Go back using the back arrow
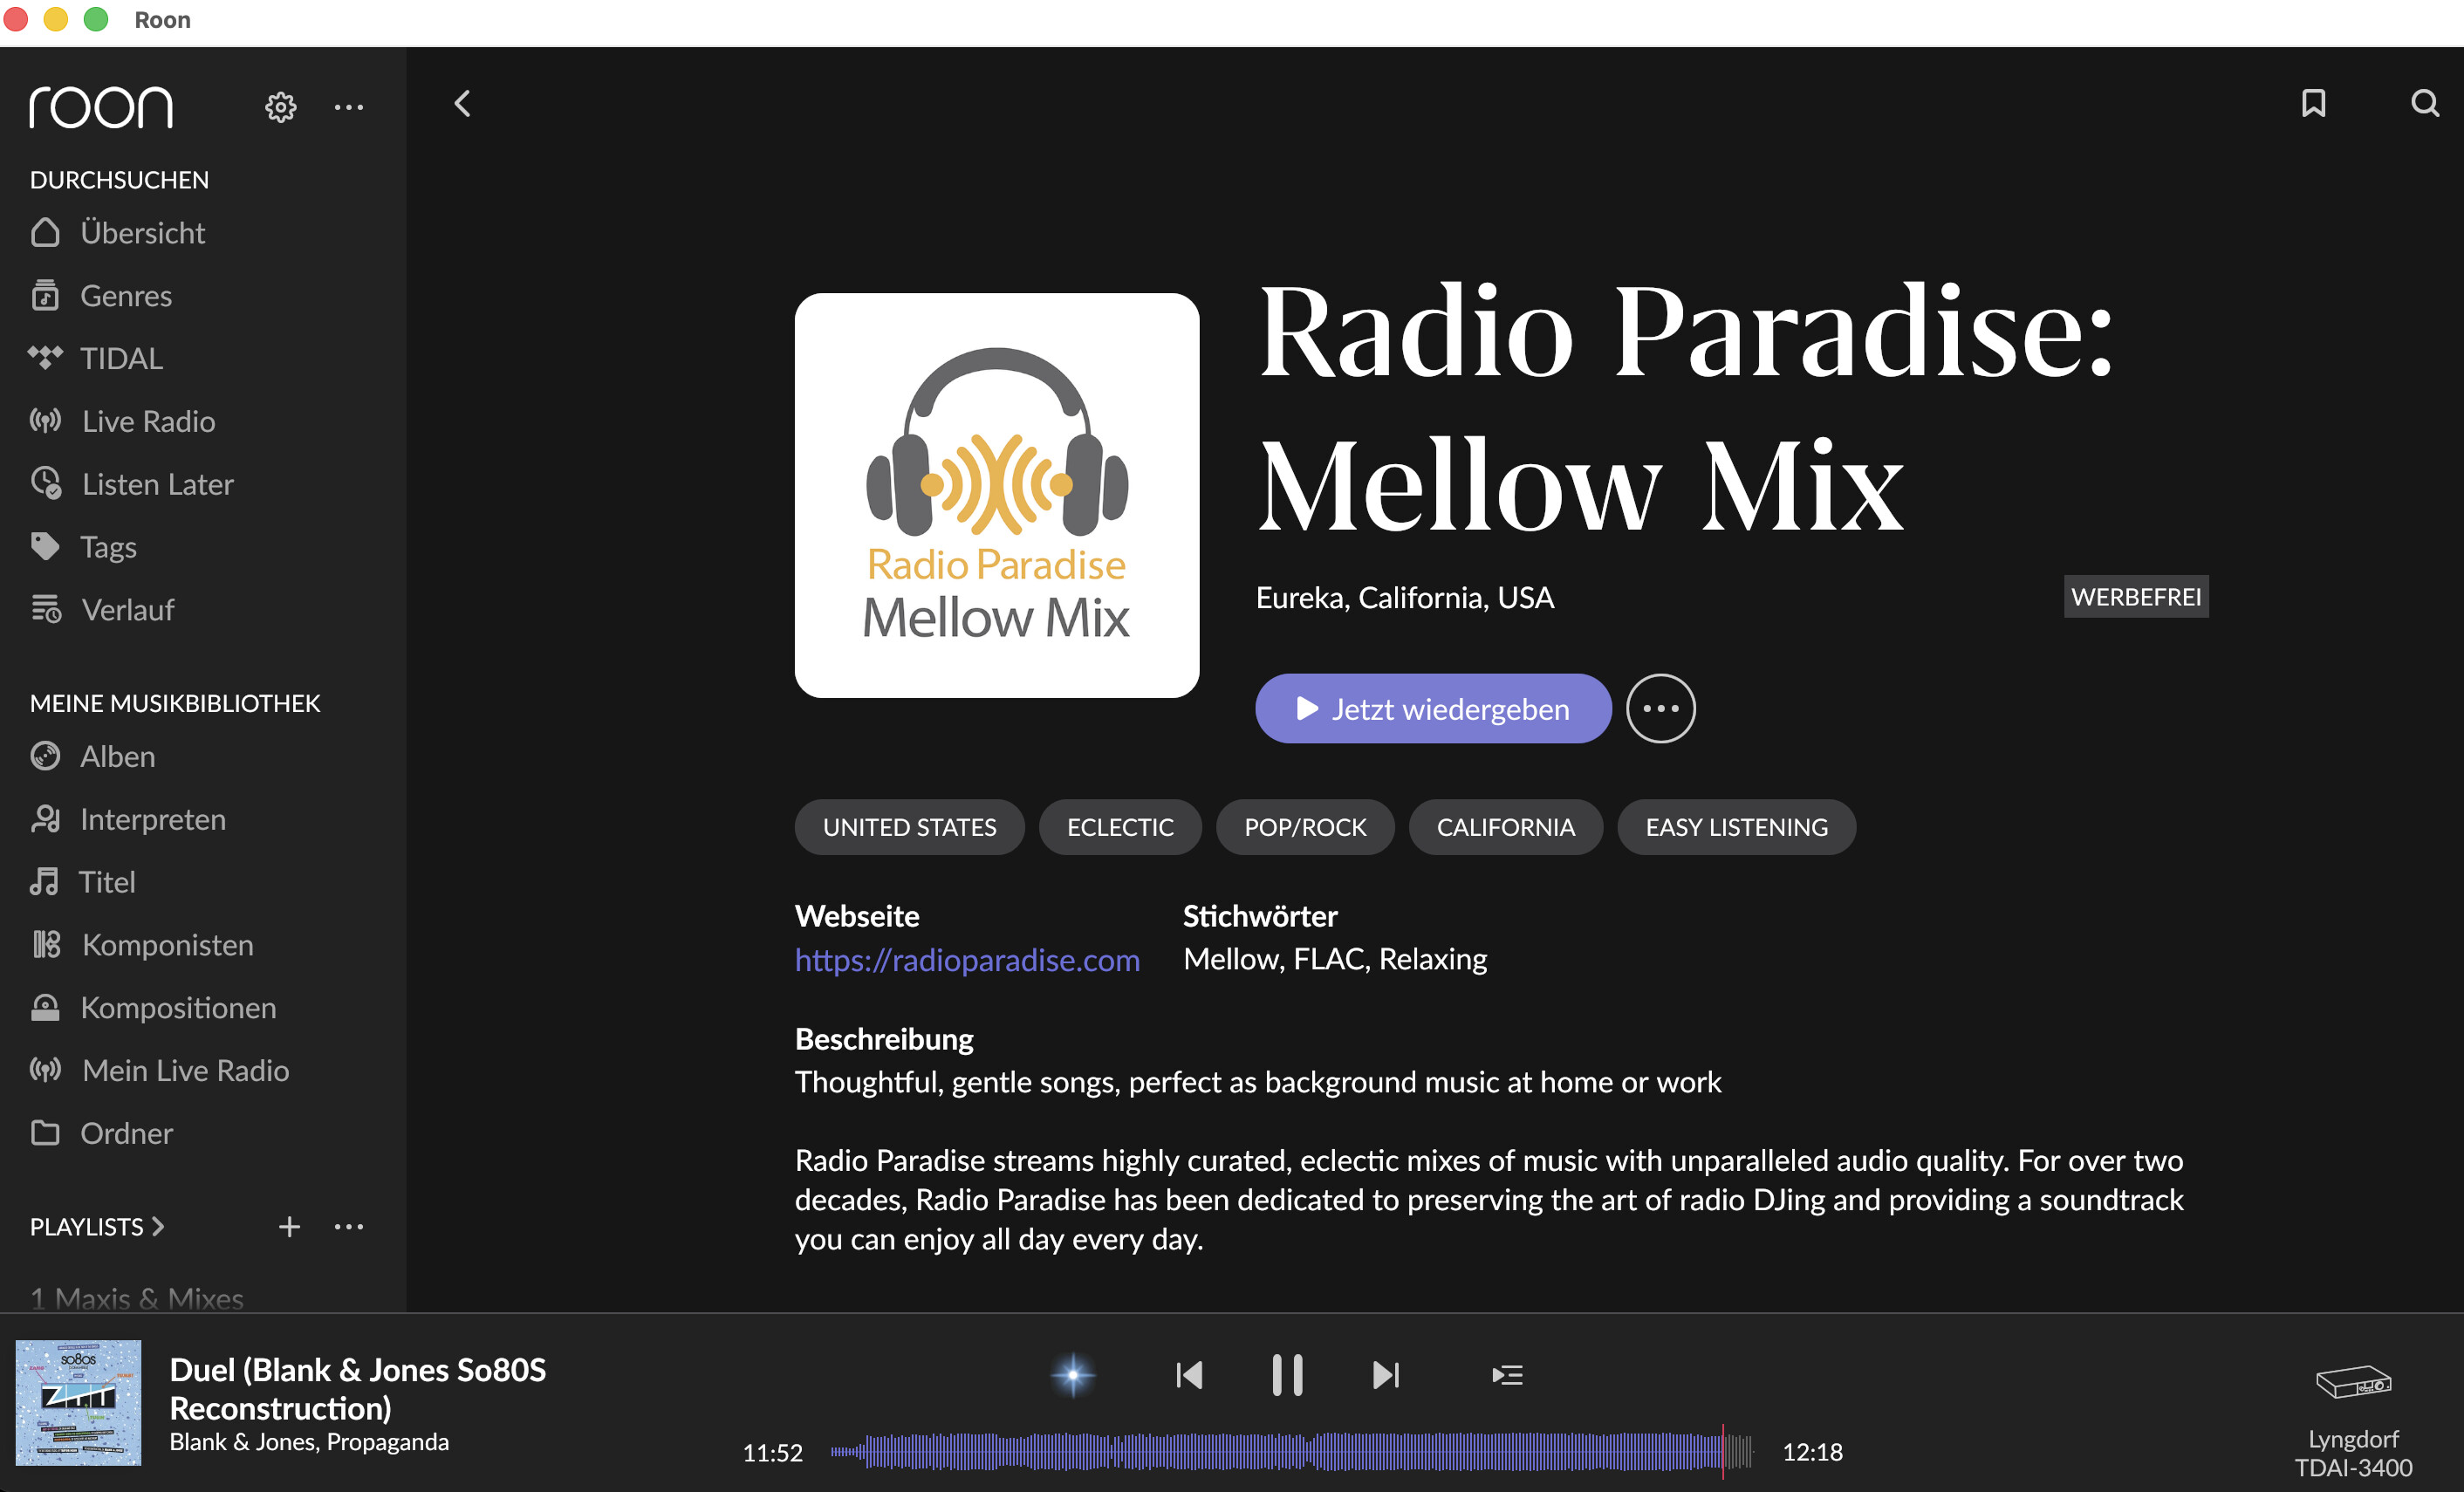 (462, 104)
